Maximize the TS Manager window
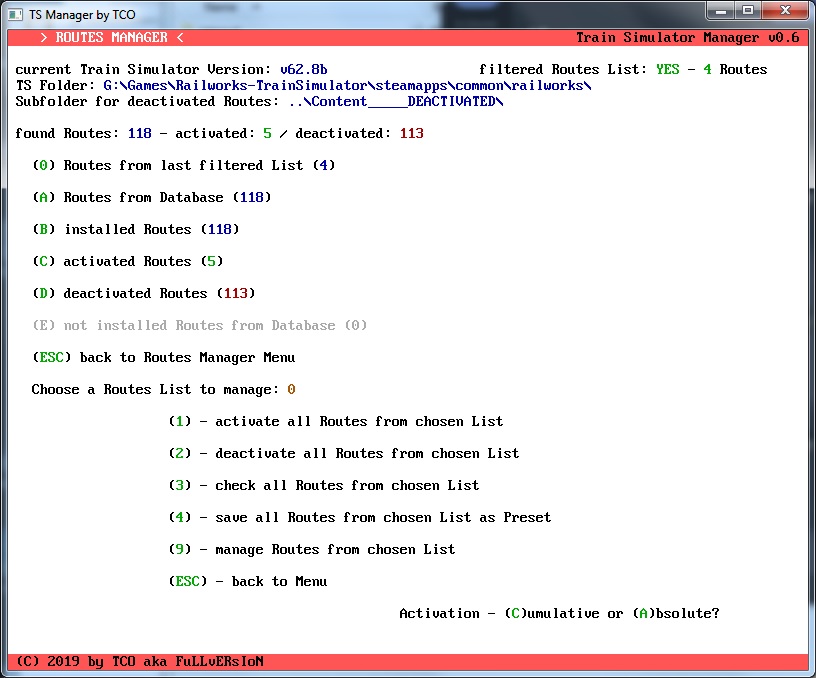Viewport: 816px width, 678px height. (x=748, y=10)
